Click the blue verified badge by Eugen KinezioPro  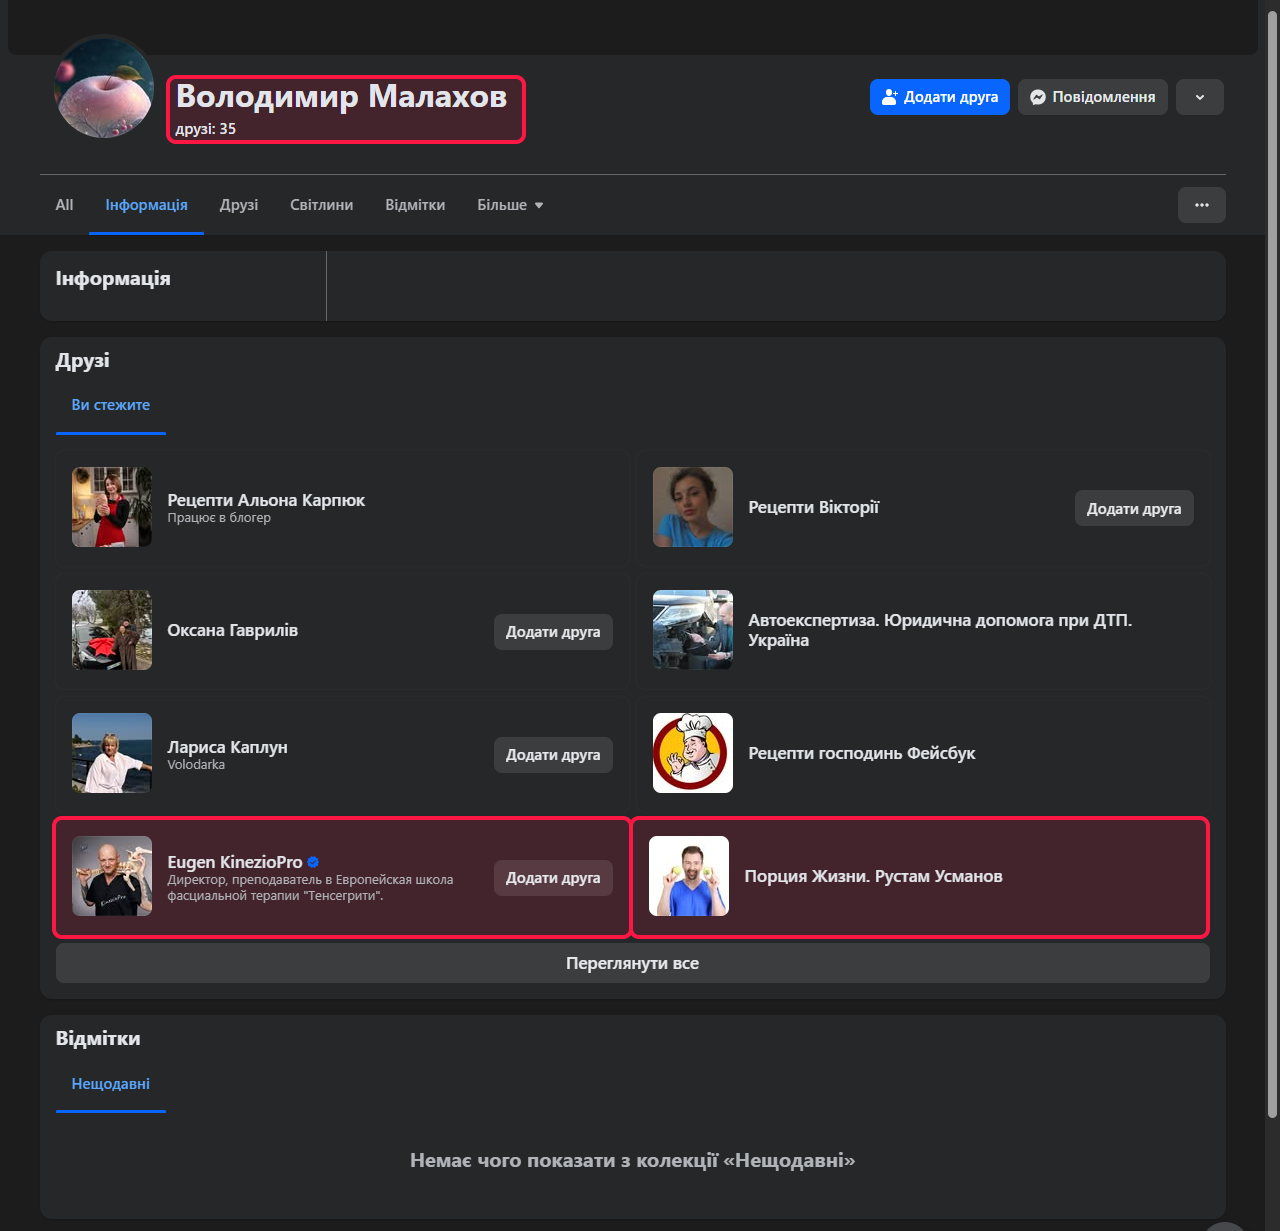pos(313,862)
